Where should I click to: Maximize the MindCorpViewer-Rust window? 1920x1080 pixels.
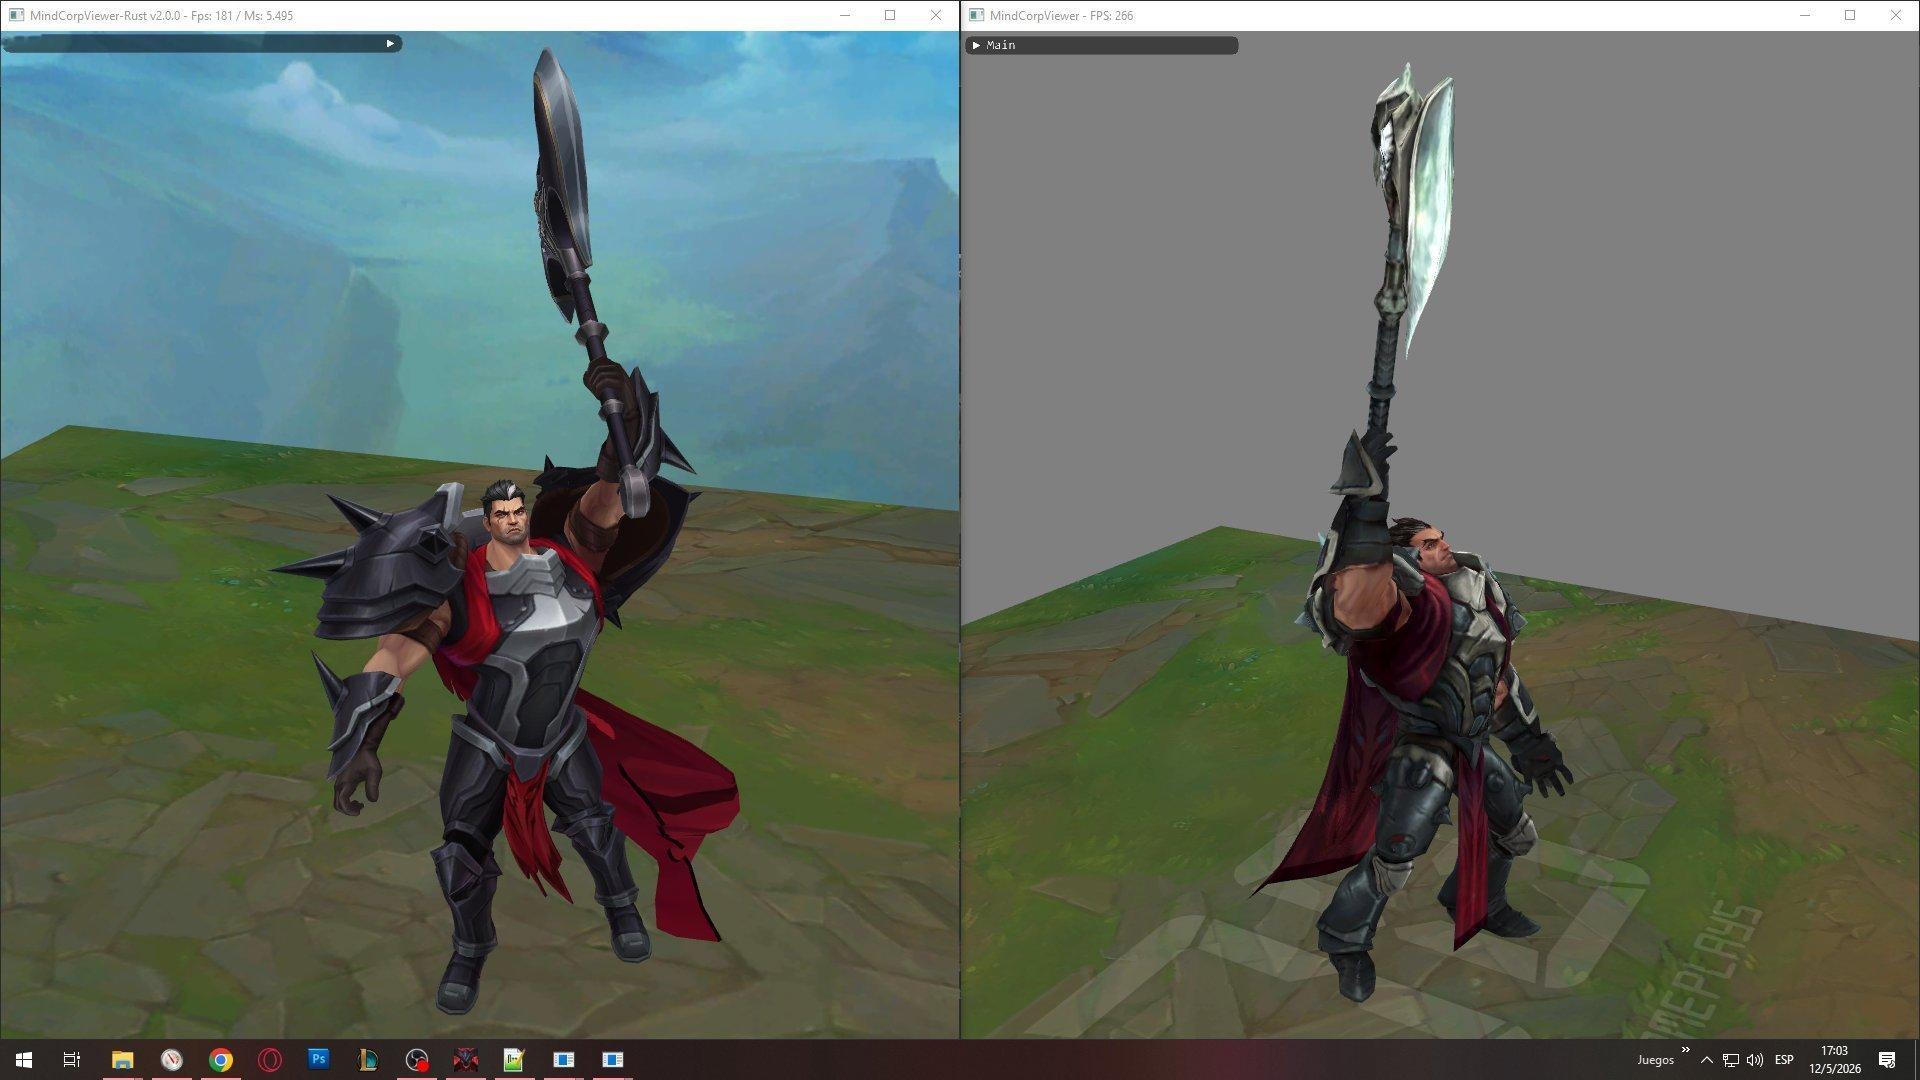[x=890, y=15]
